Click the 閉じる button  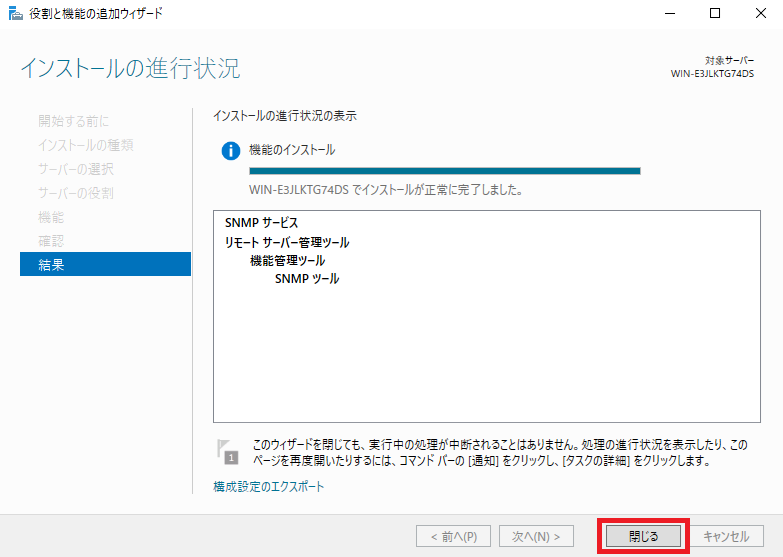tap(643, 536)
